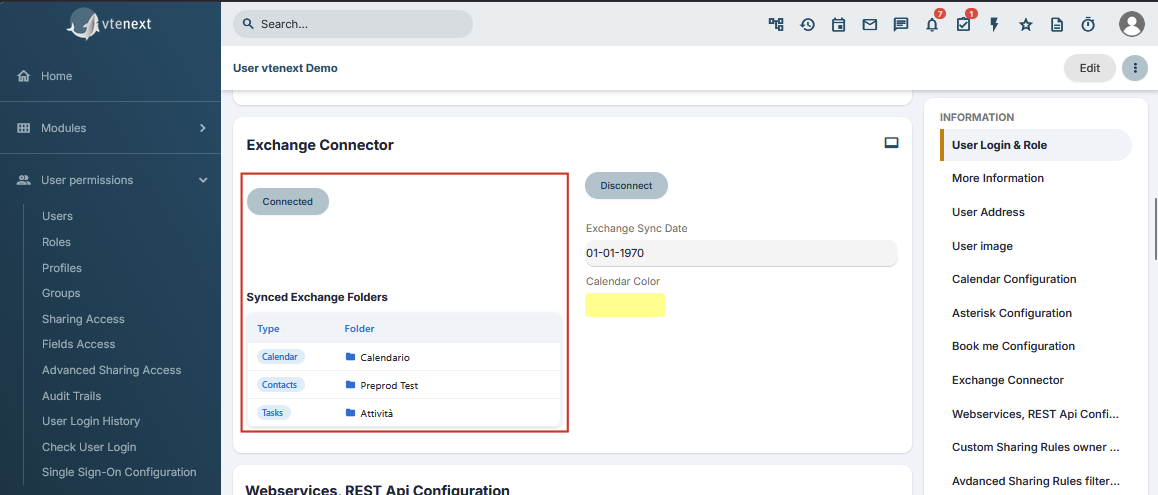Jump to User Address section
The image size is (1158, 495).
988,212
